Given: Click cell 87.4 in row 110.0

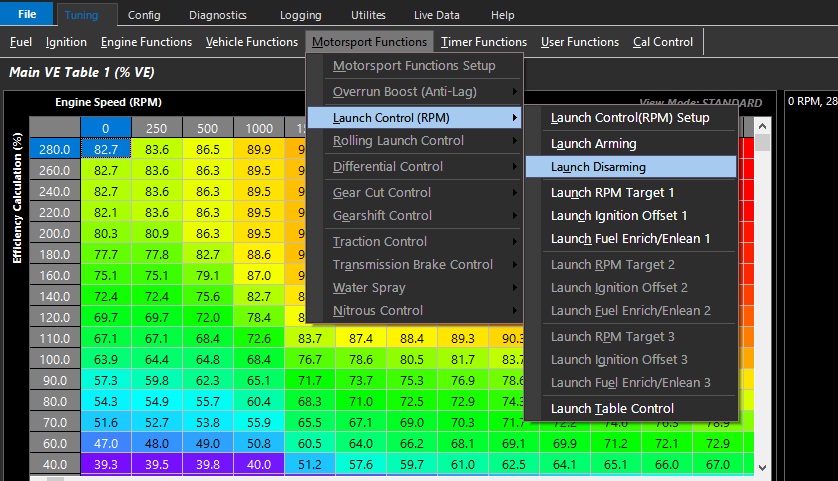Looking at the screenshot, I should click(x=361, y=338).
